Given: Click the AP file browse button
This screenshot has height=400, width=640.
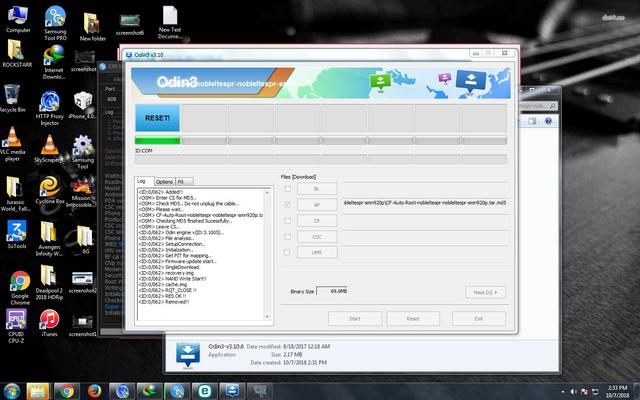Looking at the screenshot, I should coord(317,204).
